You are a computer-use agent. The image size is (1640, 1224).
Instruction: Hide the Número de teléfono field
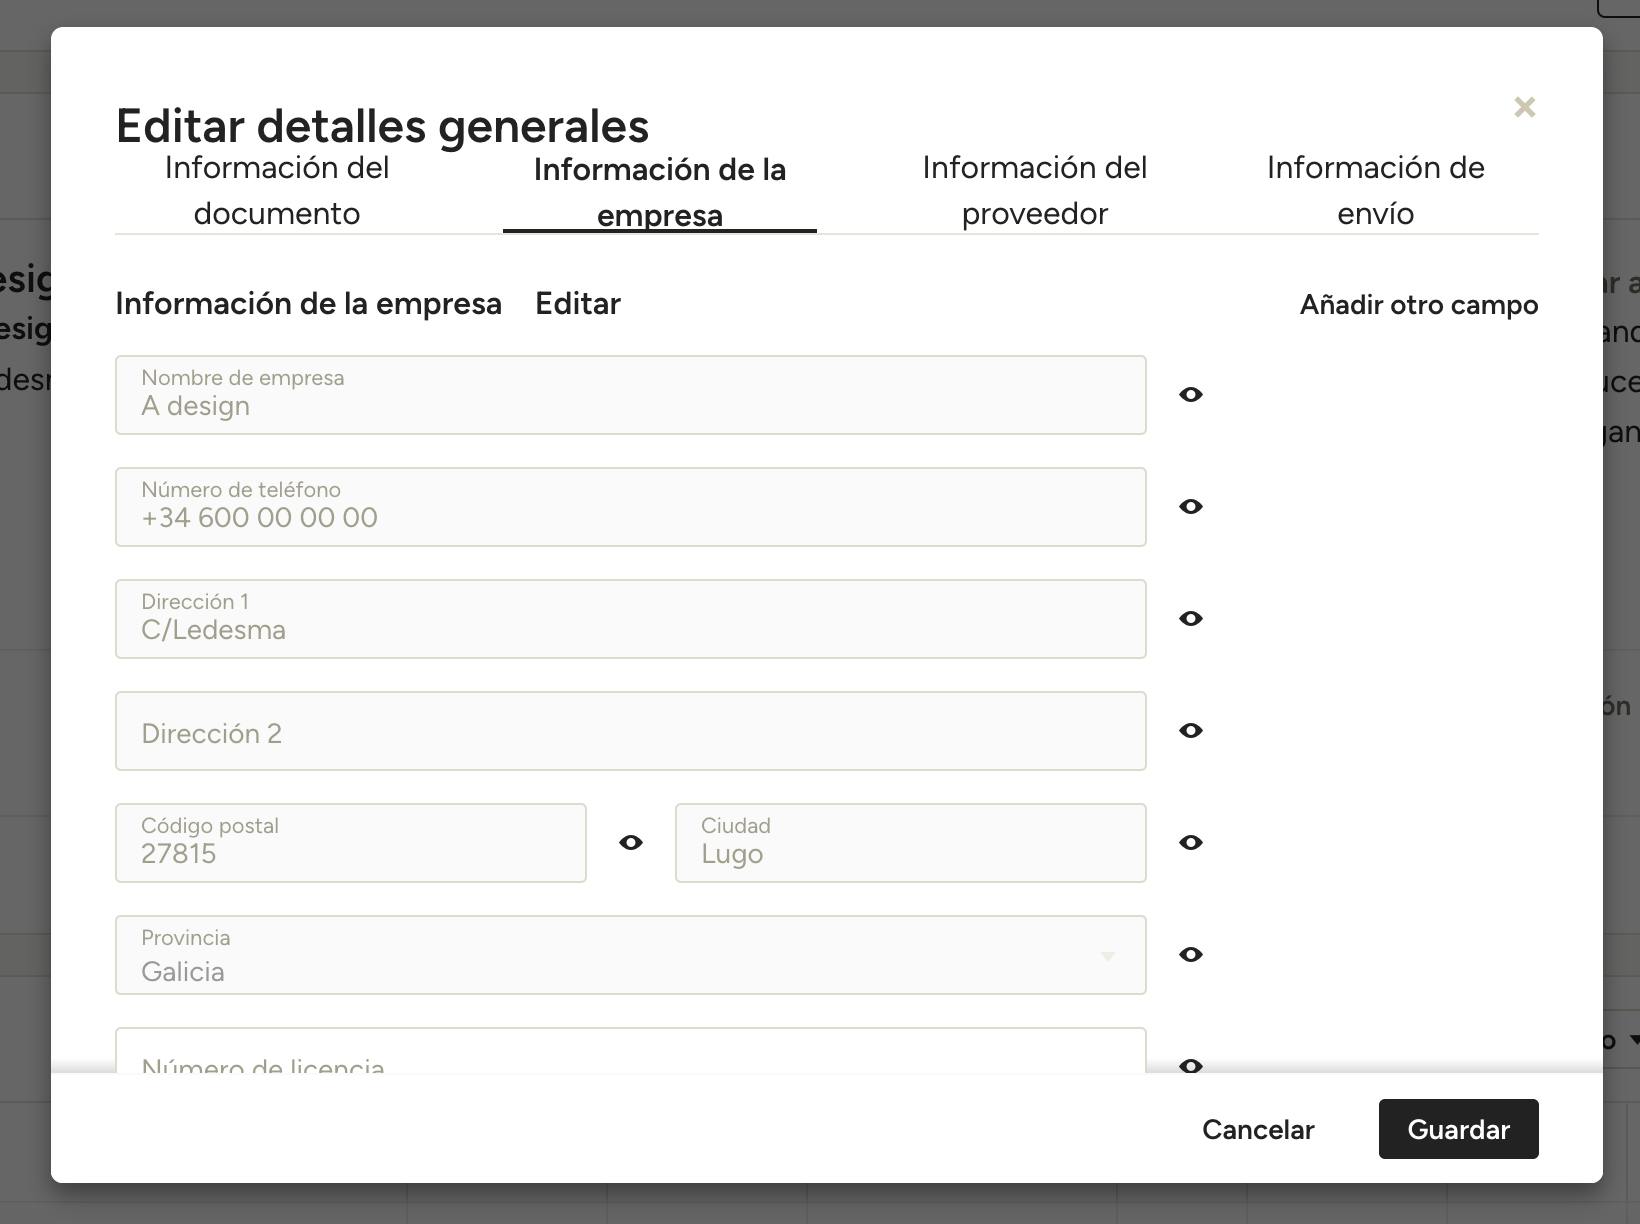pos(1190,507)
